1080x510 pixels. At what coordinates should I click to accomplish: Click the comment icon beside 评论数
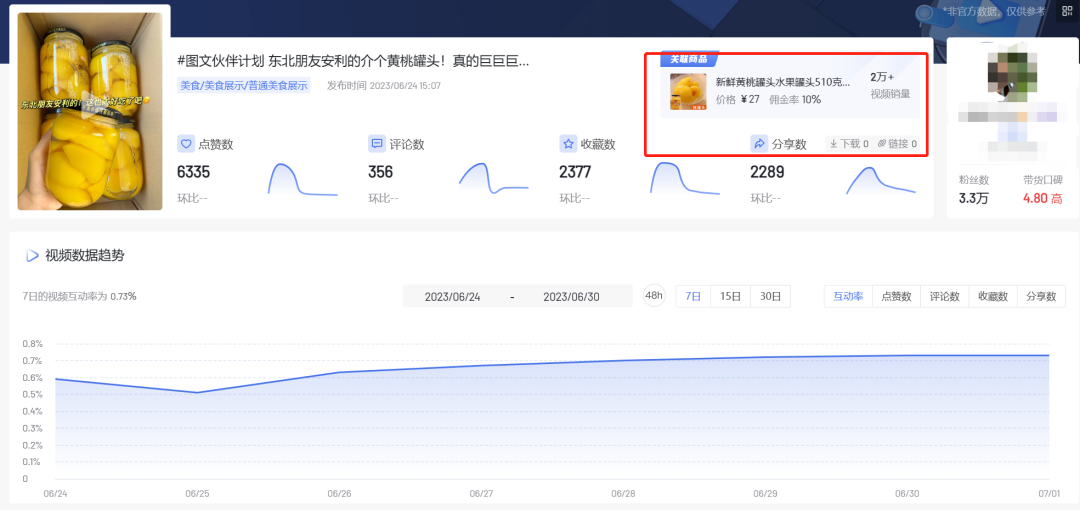click(377, 144)
